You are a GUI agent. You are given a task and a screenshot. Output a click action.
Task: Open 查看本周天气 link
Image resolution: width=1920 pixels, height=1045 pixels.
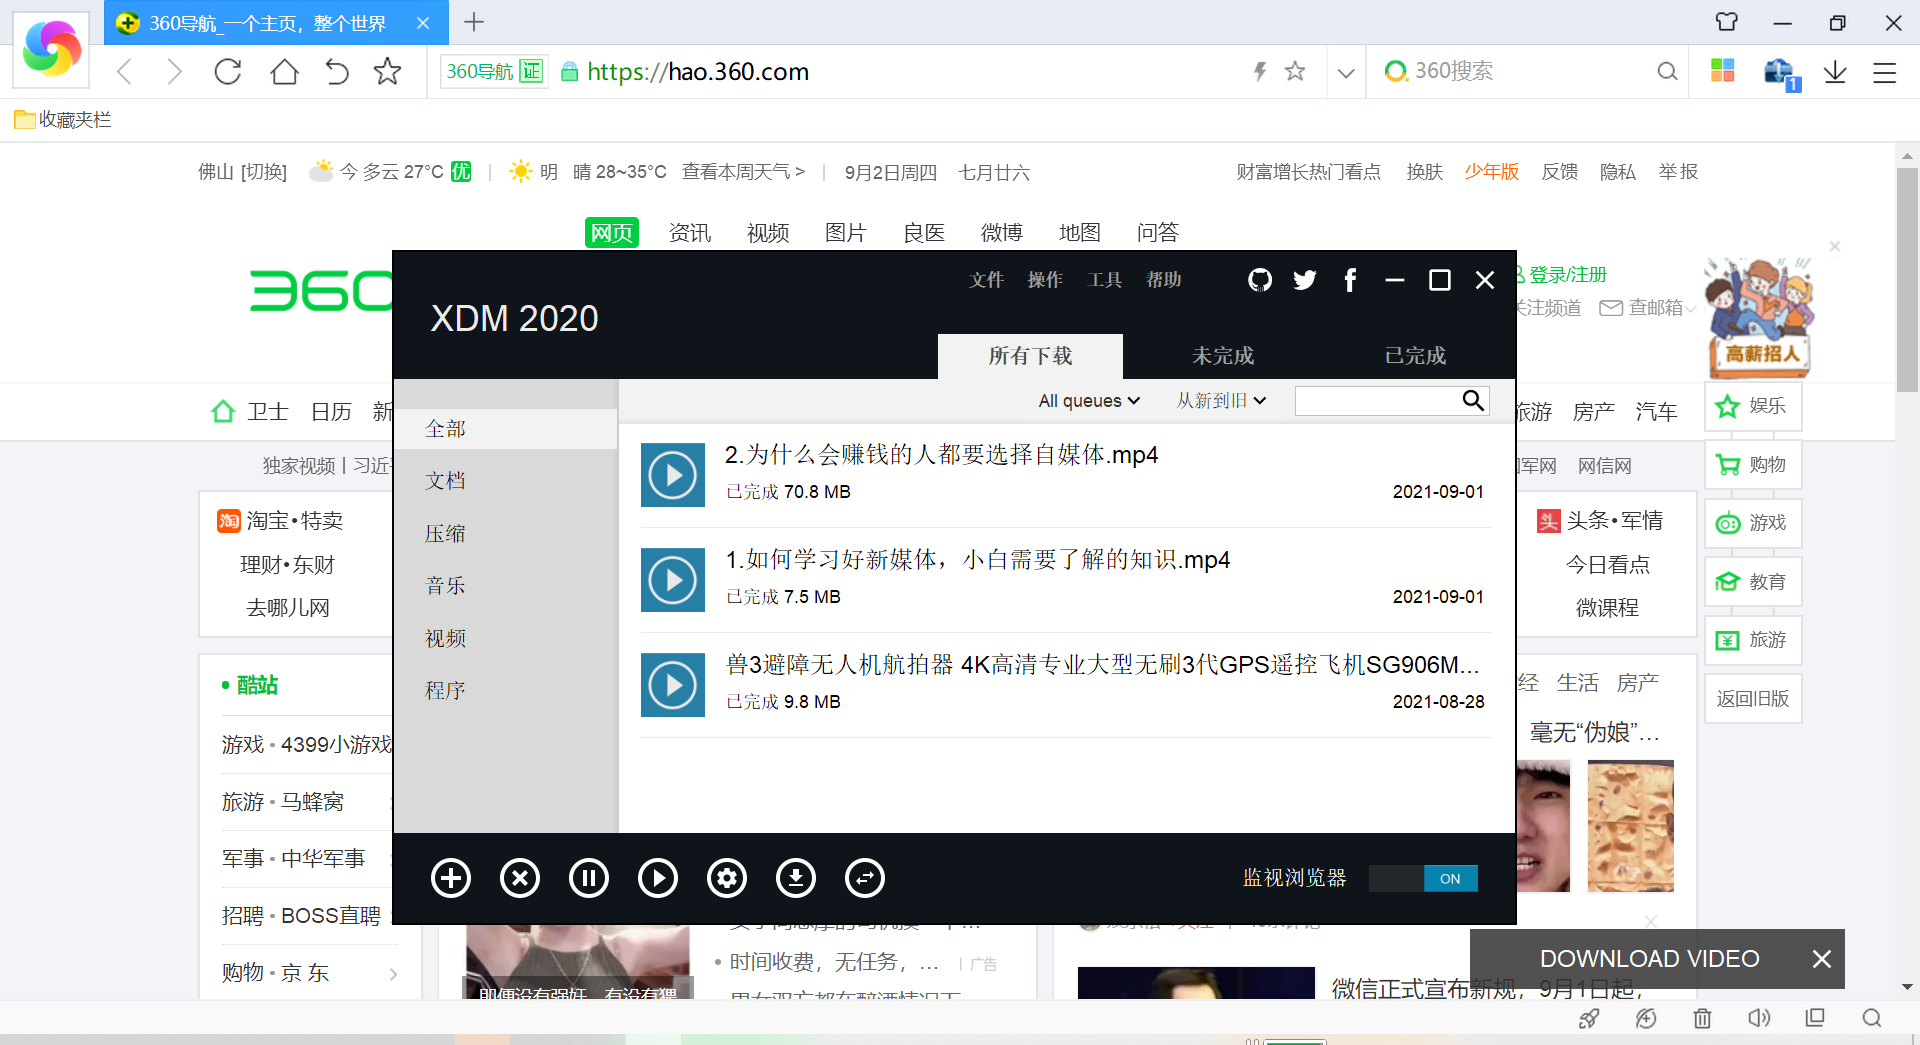tap(743, 172)
